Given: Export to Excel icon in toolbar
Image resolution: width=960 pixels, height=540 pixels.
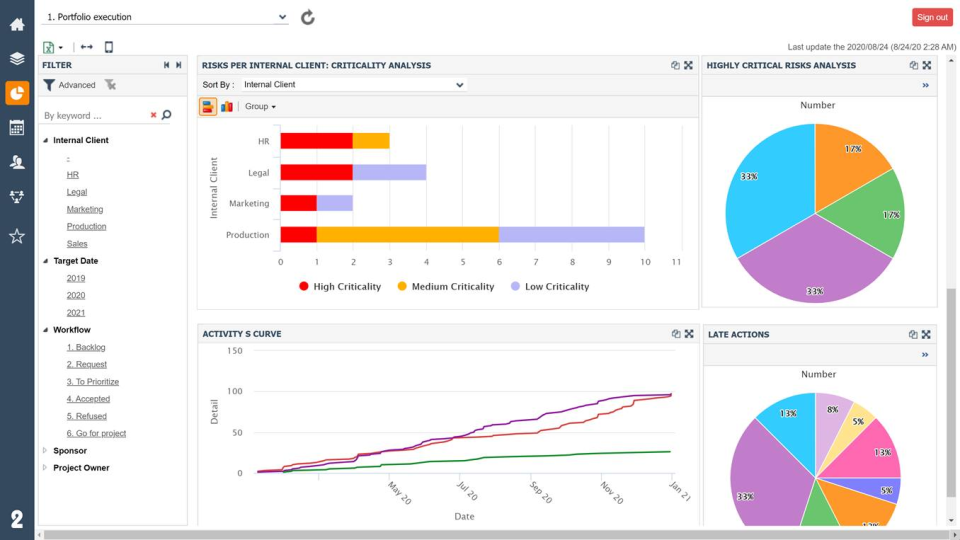Looking at the screenshot, I should tap(49, 47).
